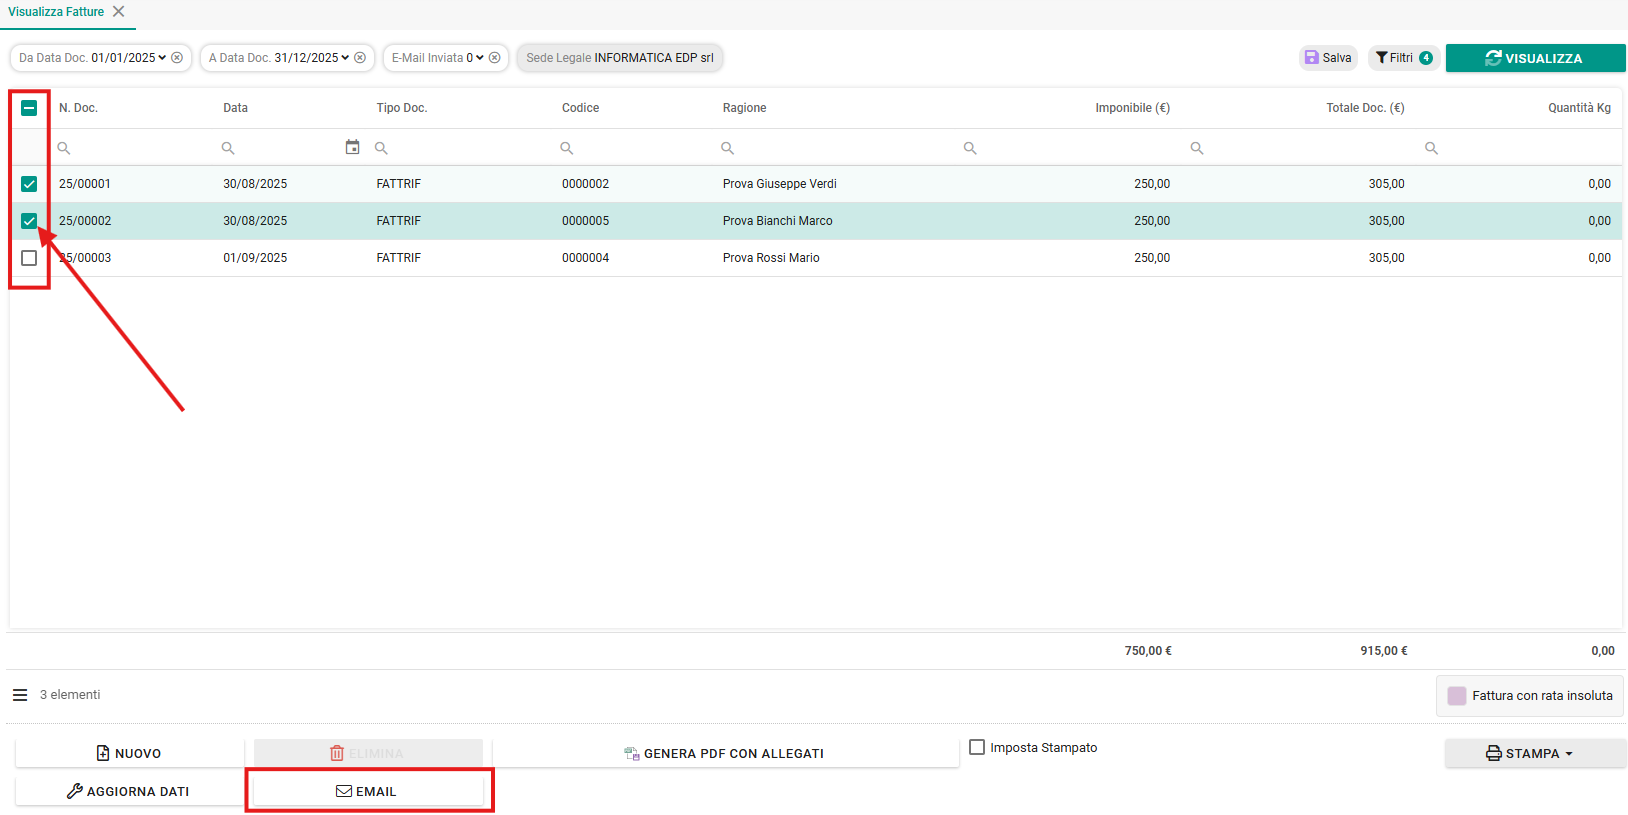Click the green VISUALIZZA button
Viewport: 1628px width, 815px height.
[1535, 58]
